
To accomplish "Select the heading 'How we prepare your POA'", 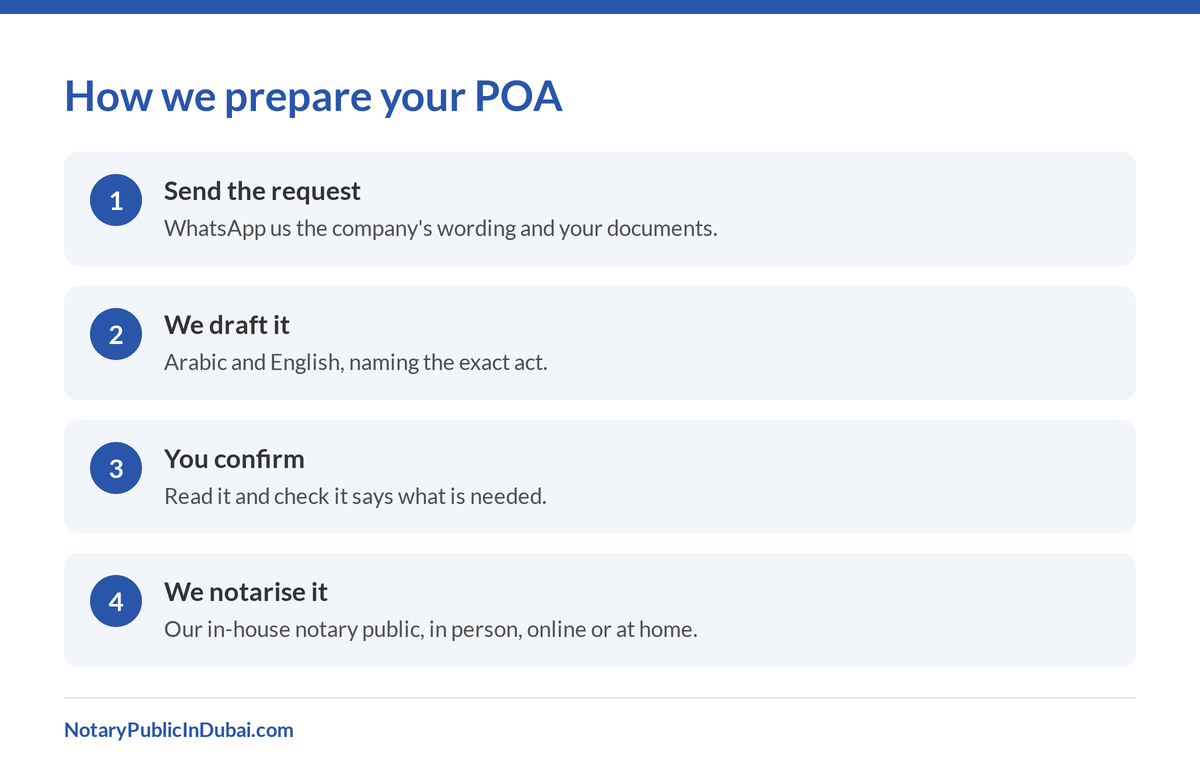I will pos(314,96).
